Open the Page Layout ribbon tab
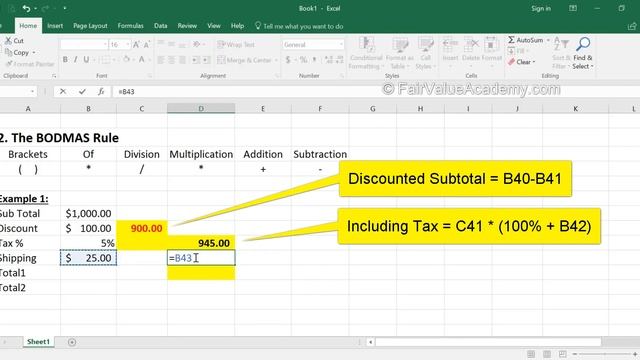640x360 pixels. point(90,26)
